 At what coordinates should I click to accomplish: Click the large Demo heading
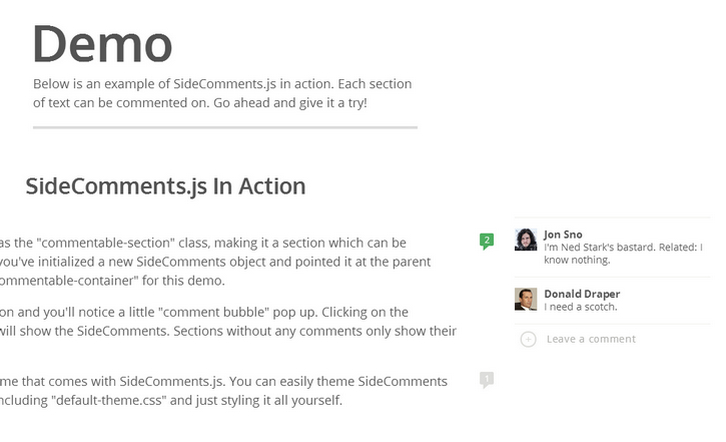[x=102, y=44]
